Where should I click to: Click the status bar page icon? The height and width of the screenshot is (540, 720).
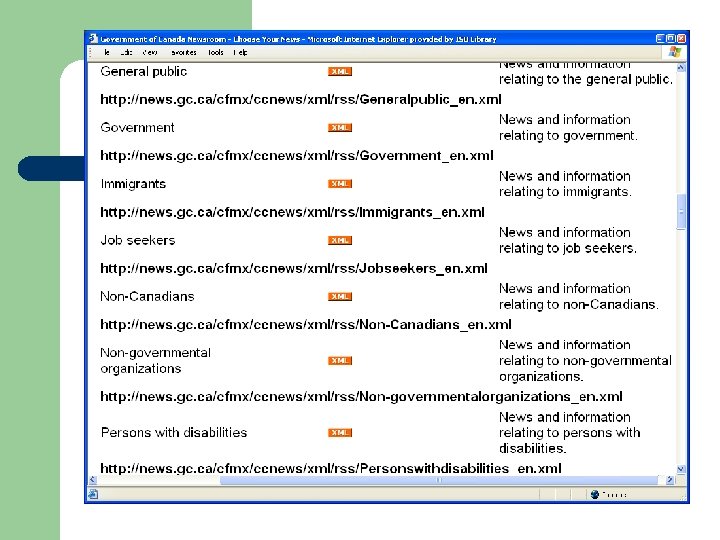(93, 494)
